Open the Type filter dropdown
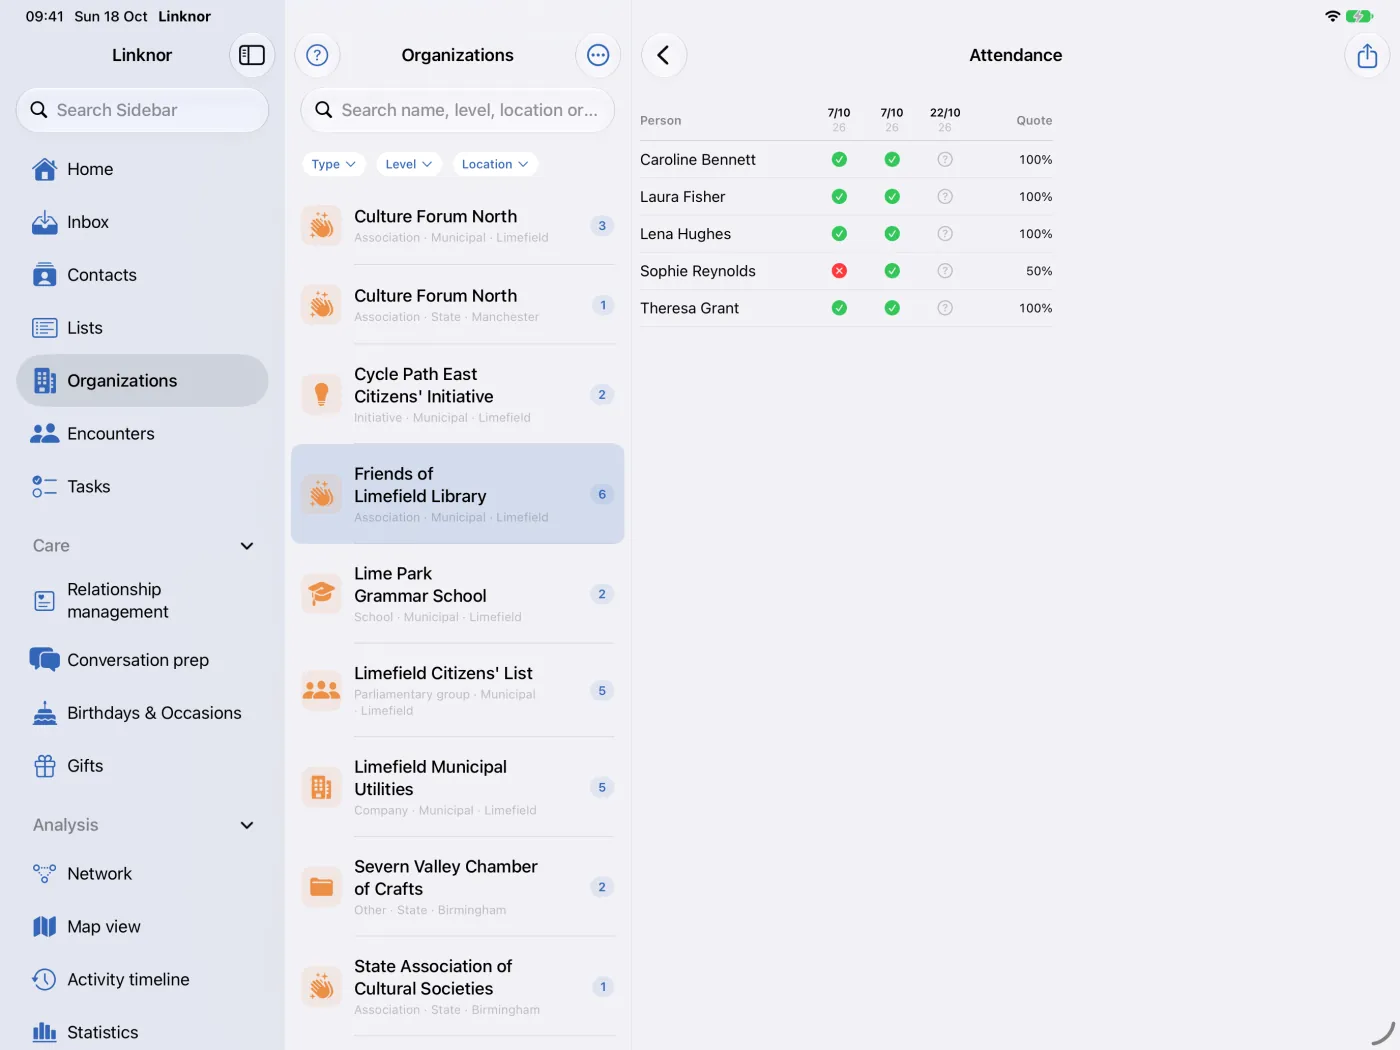 (x=333, y=164)
